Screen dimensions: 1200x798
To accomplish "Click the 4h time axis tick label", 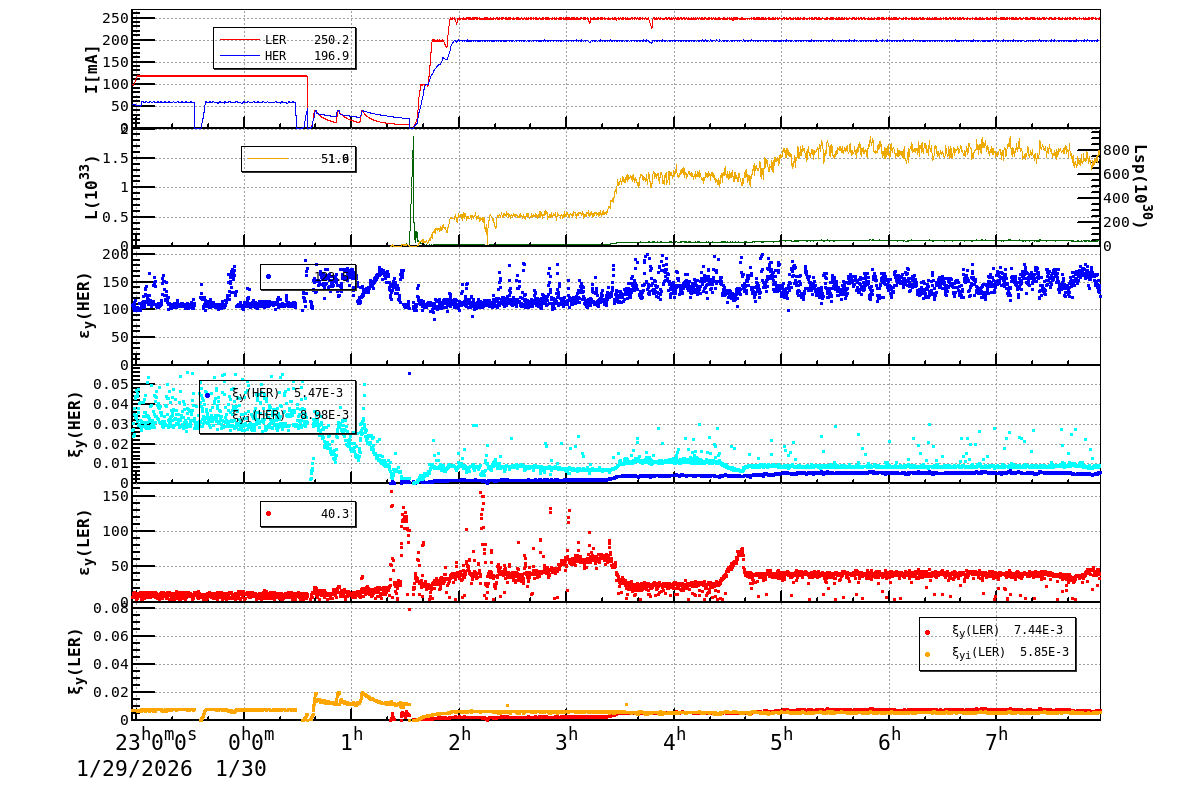I will (x=675, y=737).
